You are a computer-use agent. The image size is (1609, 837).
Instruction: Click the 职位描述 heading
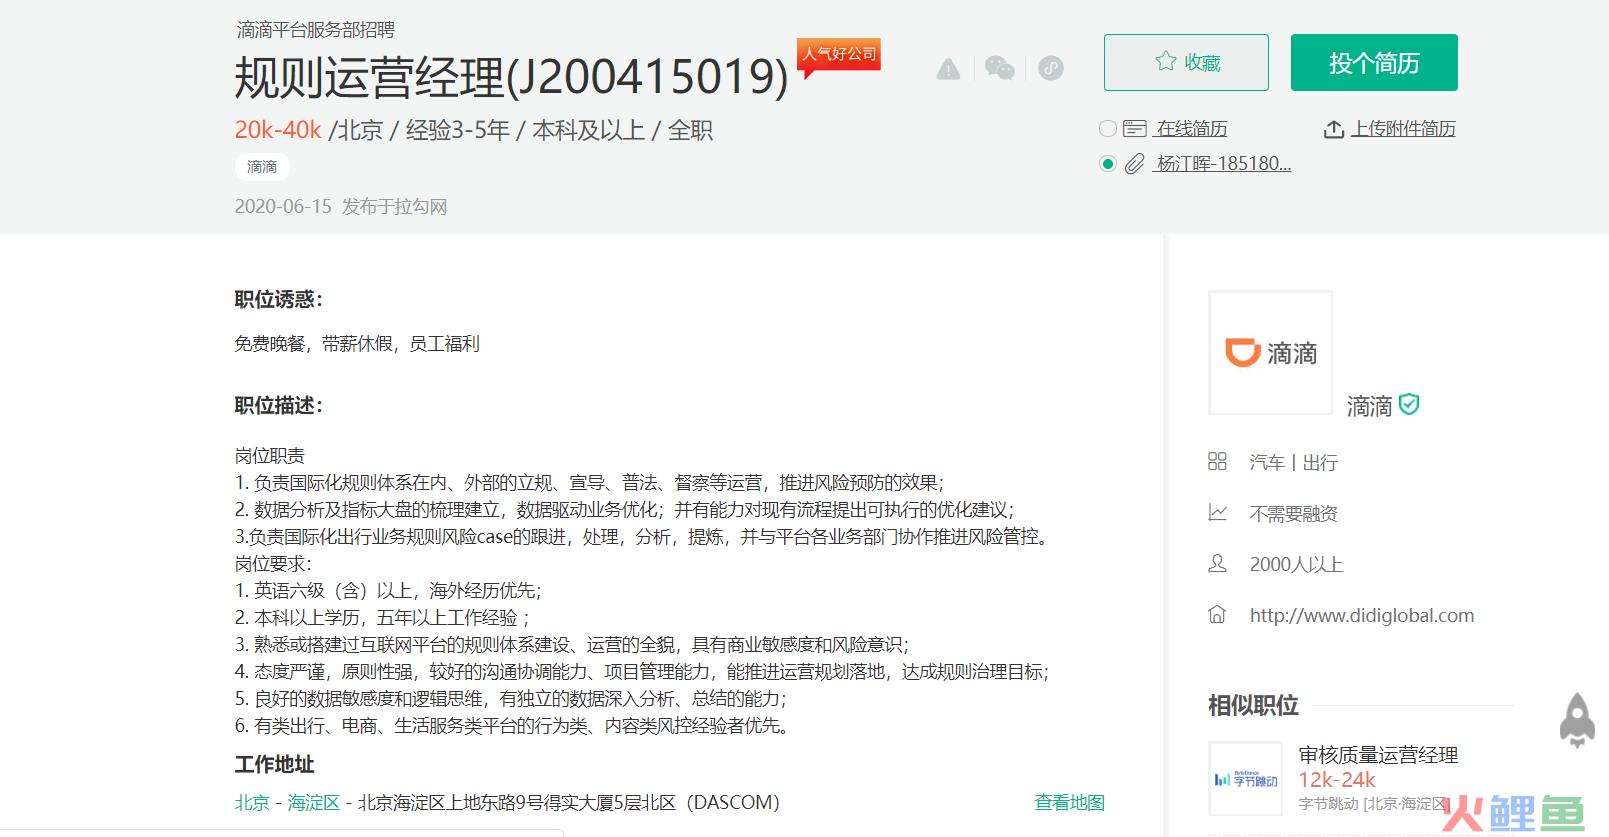279,405
